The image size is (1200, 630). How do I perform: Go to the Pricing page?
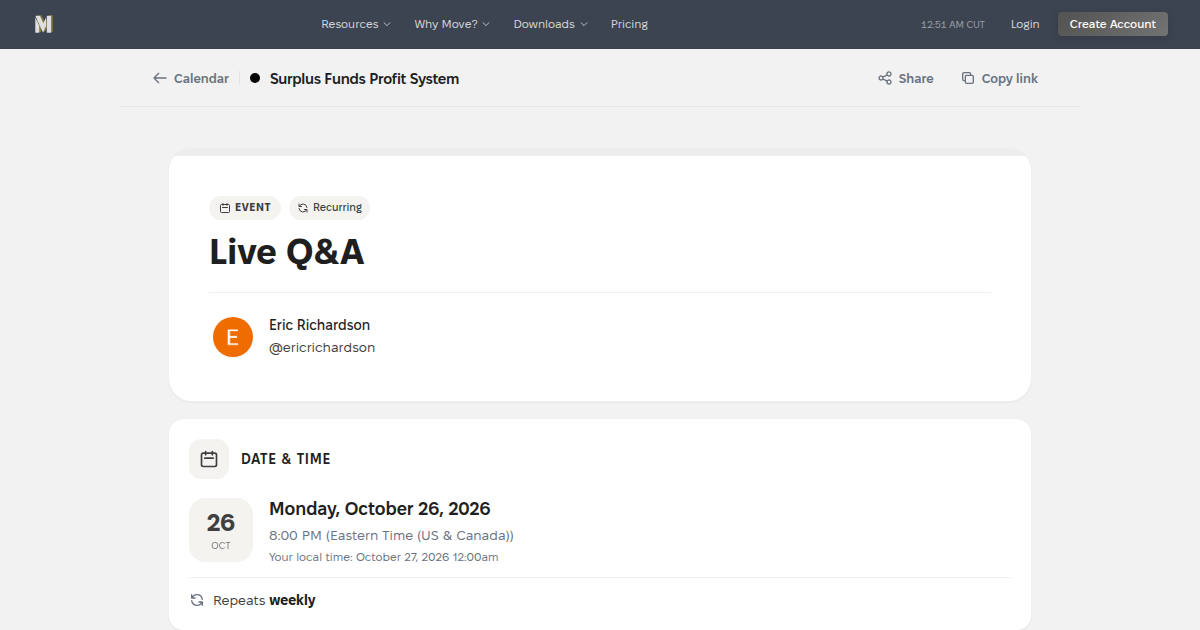pyautogui.click(x=629, y=24)
